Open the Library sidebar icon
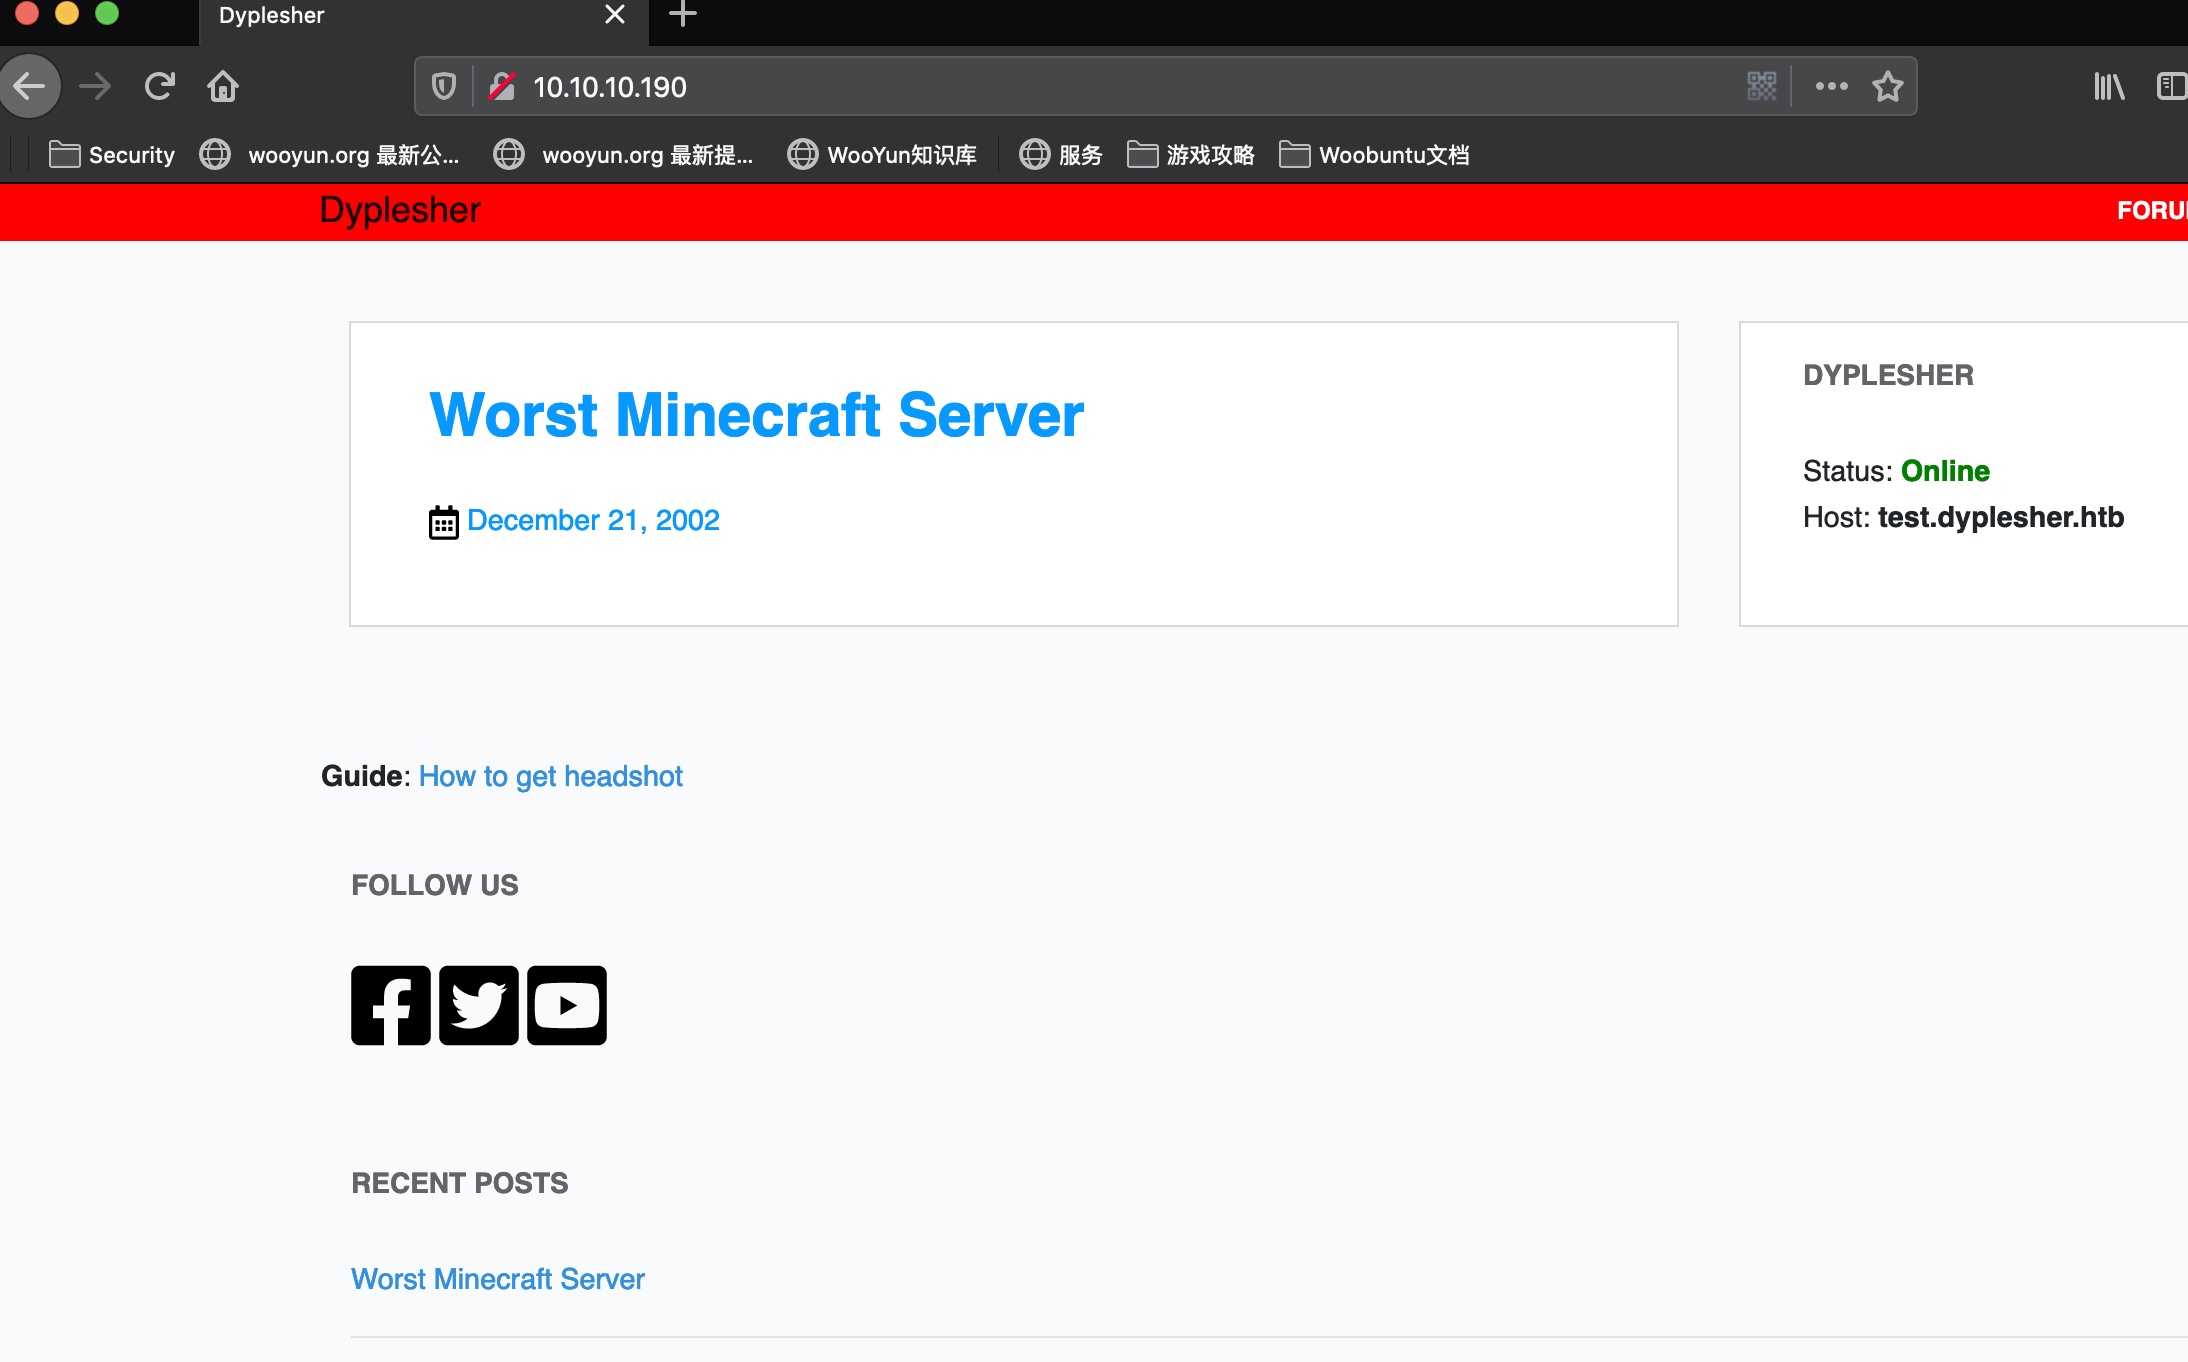Viewport: 2188px width, 1362px height. tap(2109, 87)
